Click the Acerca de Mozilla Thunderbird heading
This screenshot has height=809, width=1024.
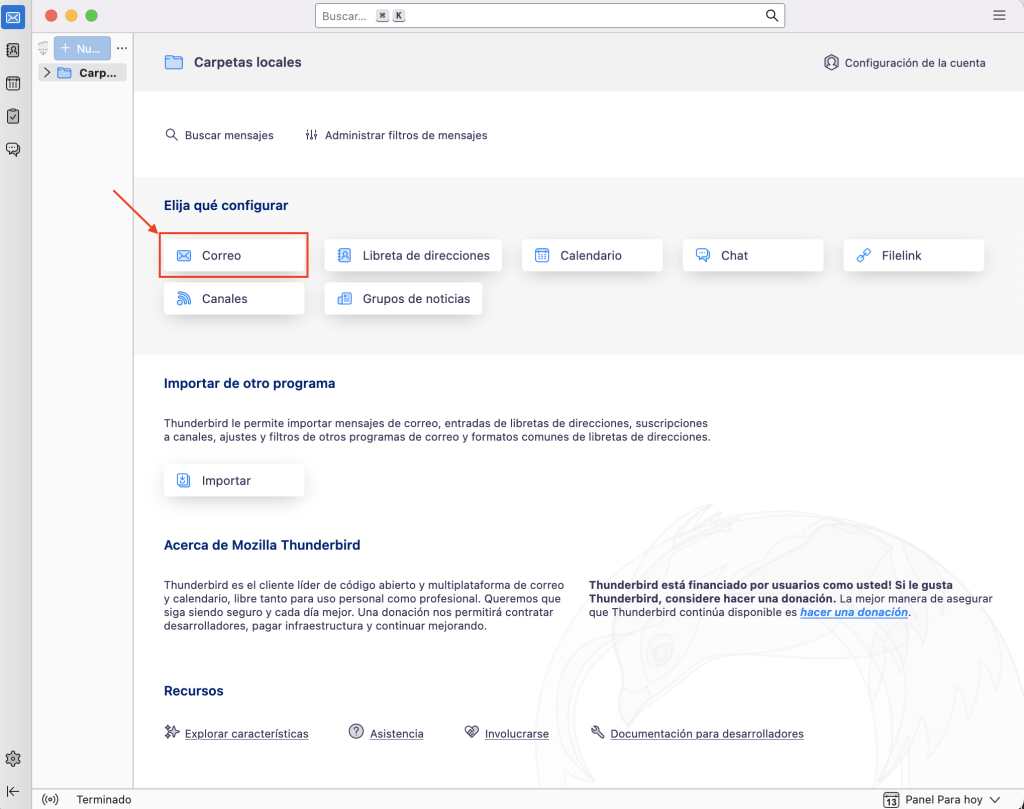(262, 545)
